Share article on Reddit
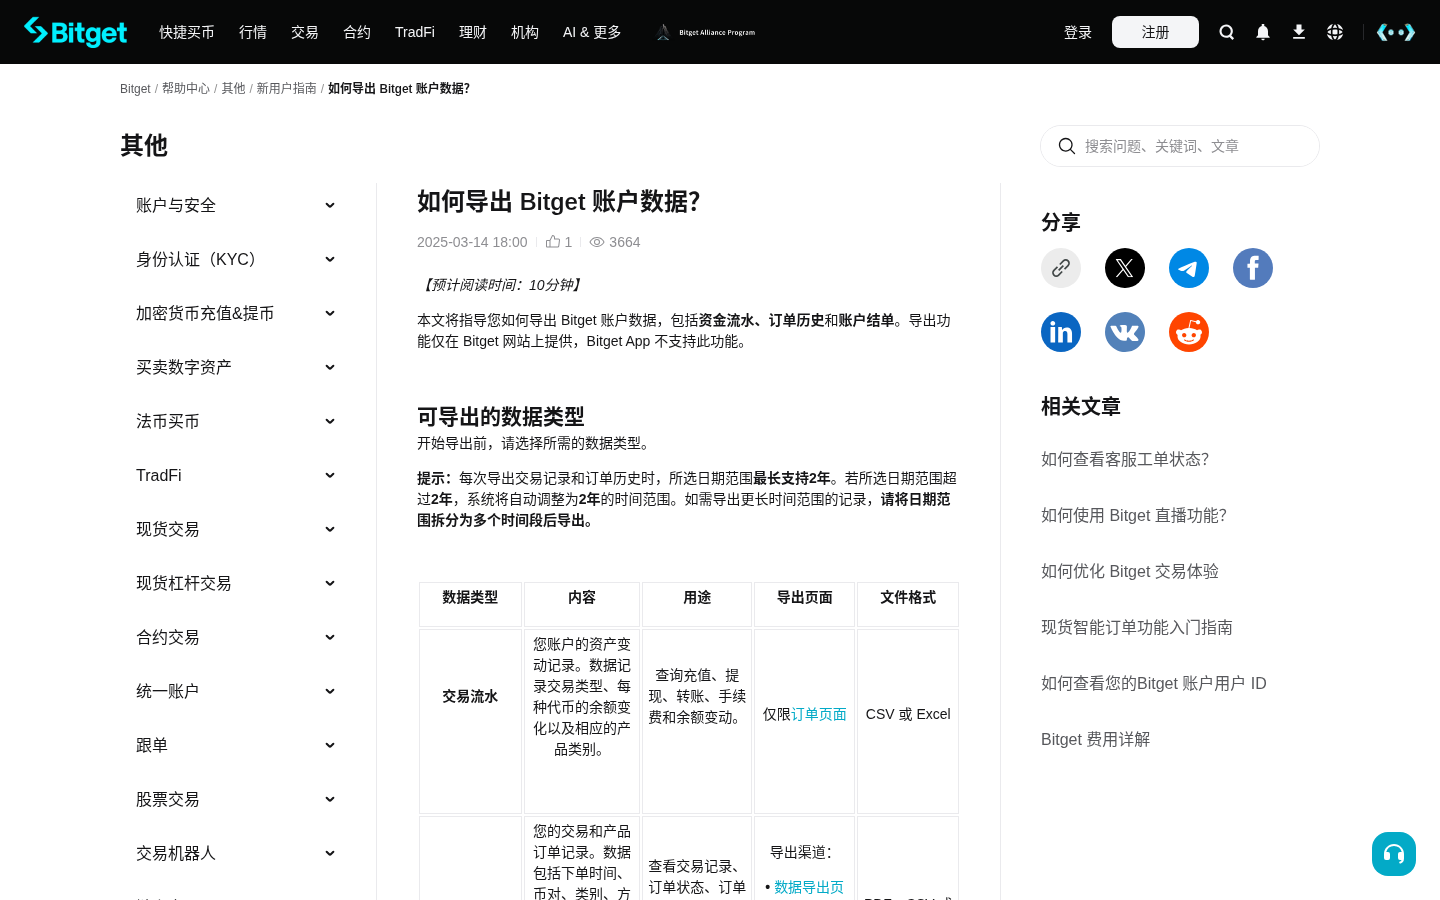Image resolution: width=1440 pixels, height=900 pixels. [x=1189, y=332]
